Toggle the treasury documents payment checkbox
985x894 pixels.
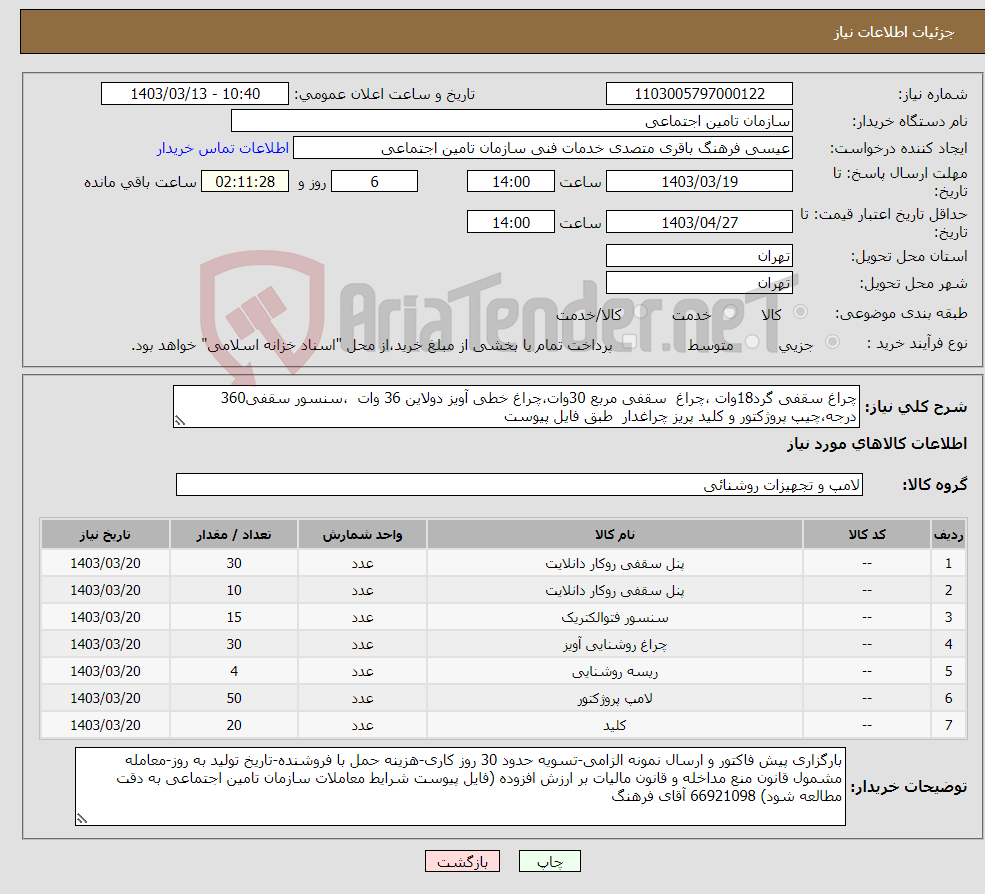(629, 341)
